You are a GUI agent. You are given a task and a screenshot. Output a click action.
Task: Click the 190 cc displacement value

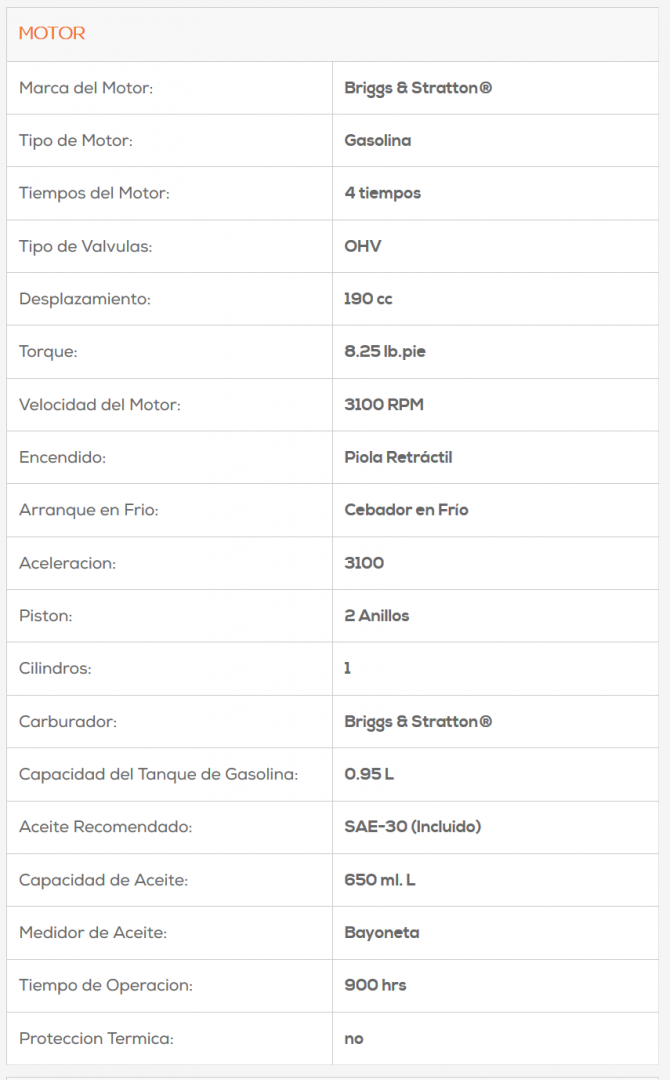pos(368,299)
